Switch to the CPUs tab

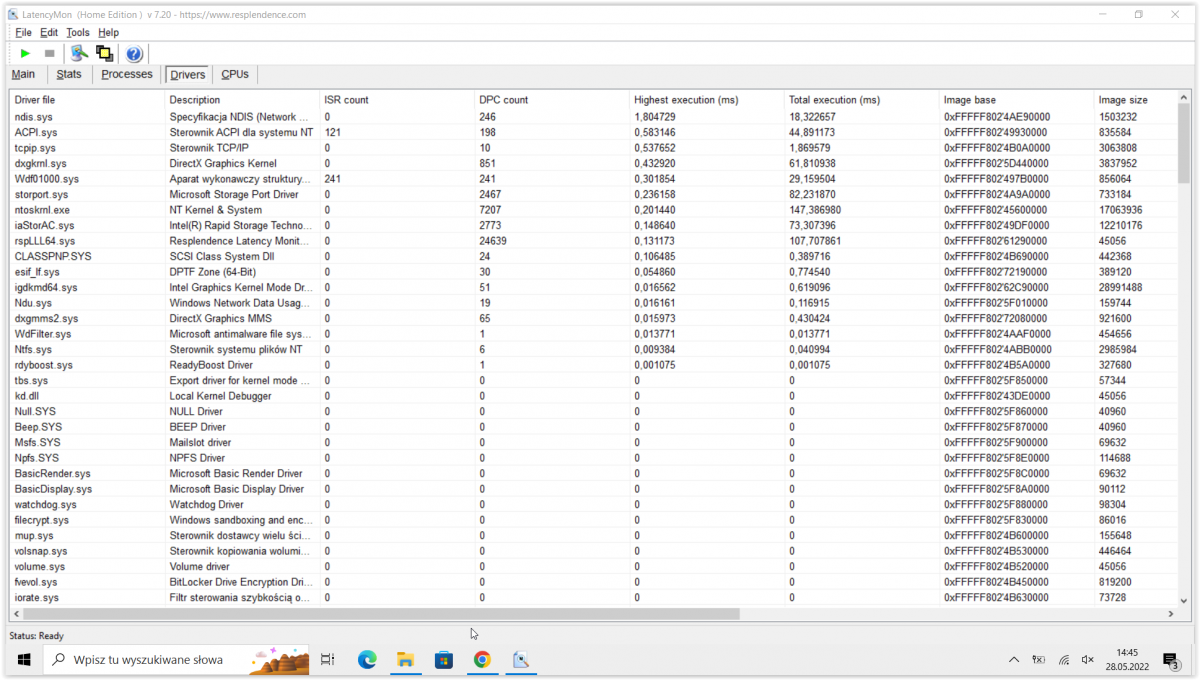pyautogui.click(x=235, y=75)
